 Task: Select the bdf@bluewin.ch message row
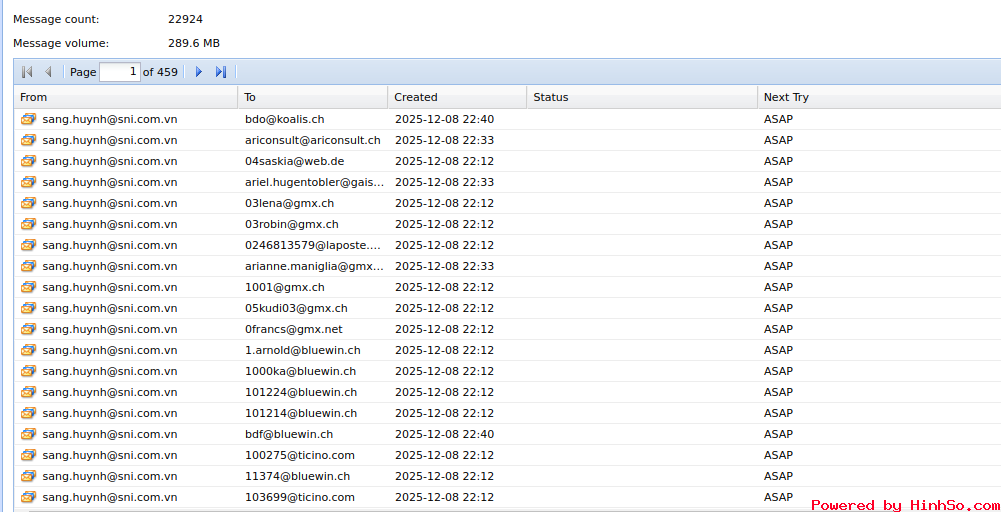coord(289,434)
